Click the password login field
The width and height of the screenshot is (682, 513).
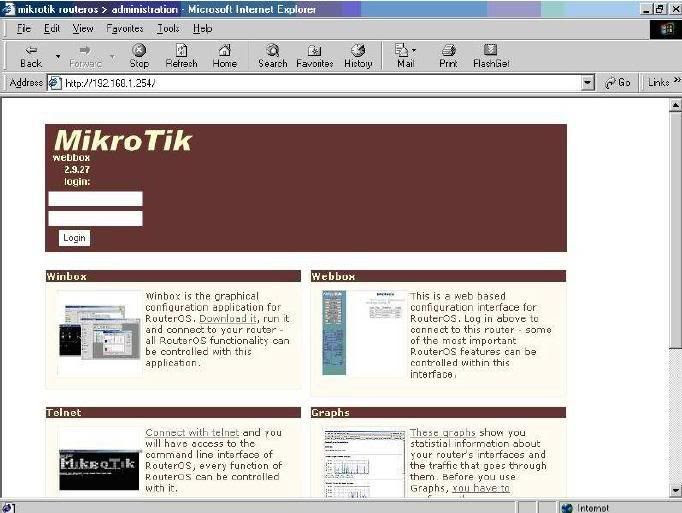[95, 218]
